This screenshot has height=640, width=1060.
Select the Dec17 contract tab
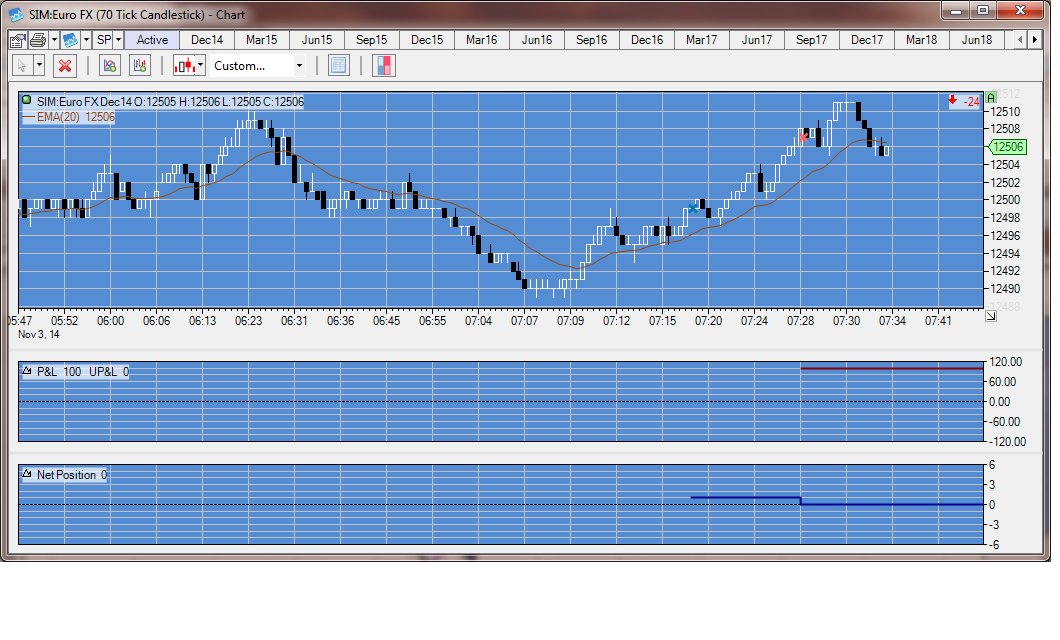[867, 40]
